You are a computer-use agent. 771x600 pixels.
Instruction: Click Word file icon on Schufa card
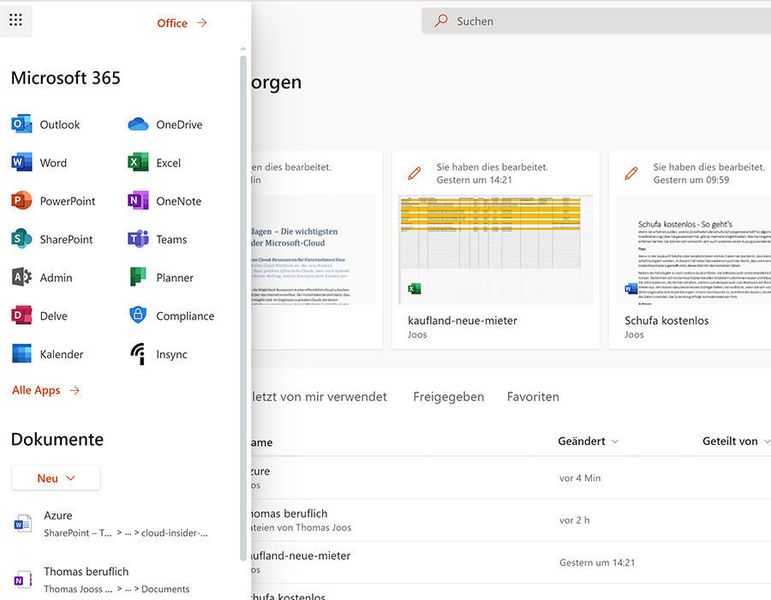(631, 289)
